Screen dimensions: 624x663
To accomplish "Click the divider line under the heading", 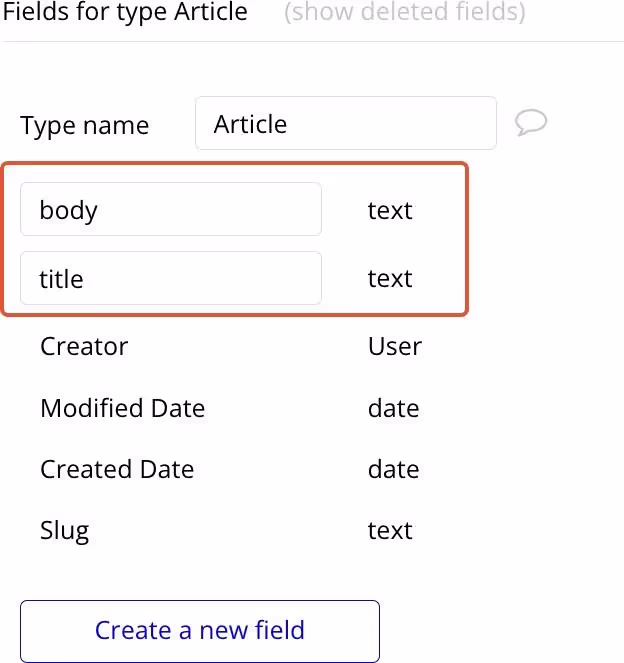I will tap(312, 41).
